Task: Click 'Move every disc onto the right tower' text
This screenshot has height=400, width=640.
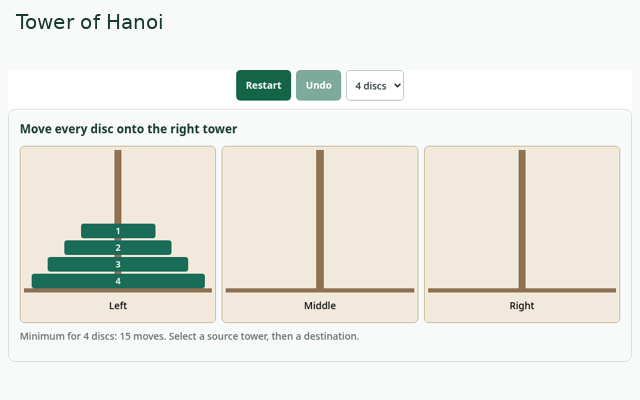Action: tap(129, 129)
